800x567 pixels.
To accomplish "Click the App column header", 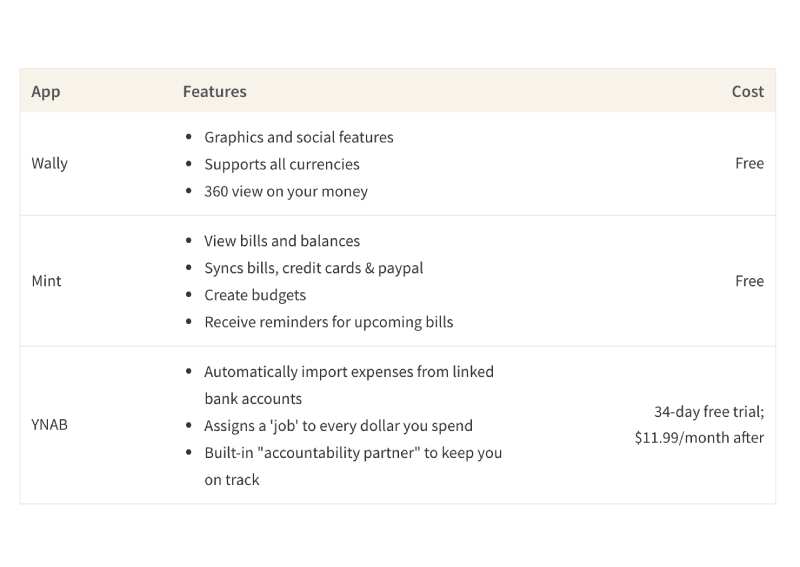I will pyautogui.click(x=46, y=91).
